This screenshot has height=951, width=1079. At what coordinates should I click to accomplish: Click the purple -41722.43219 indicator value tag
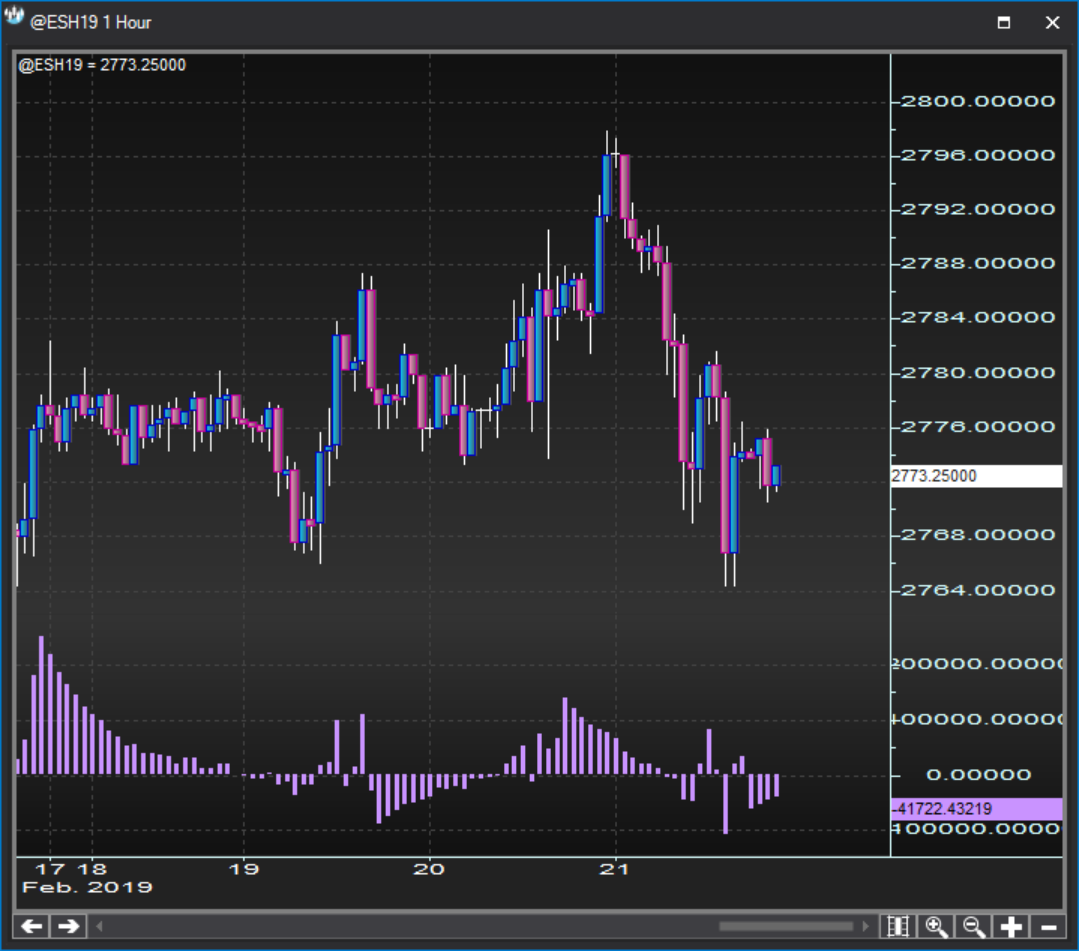coord(976,809)
